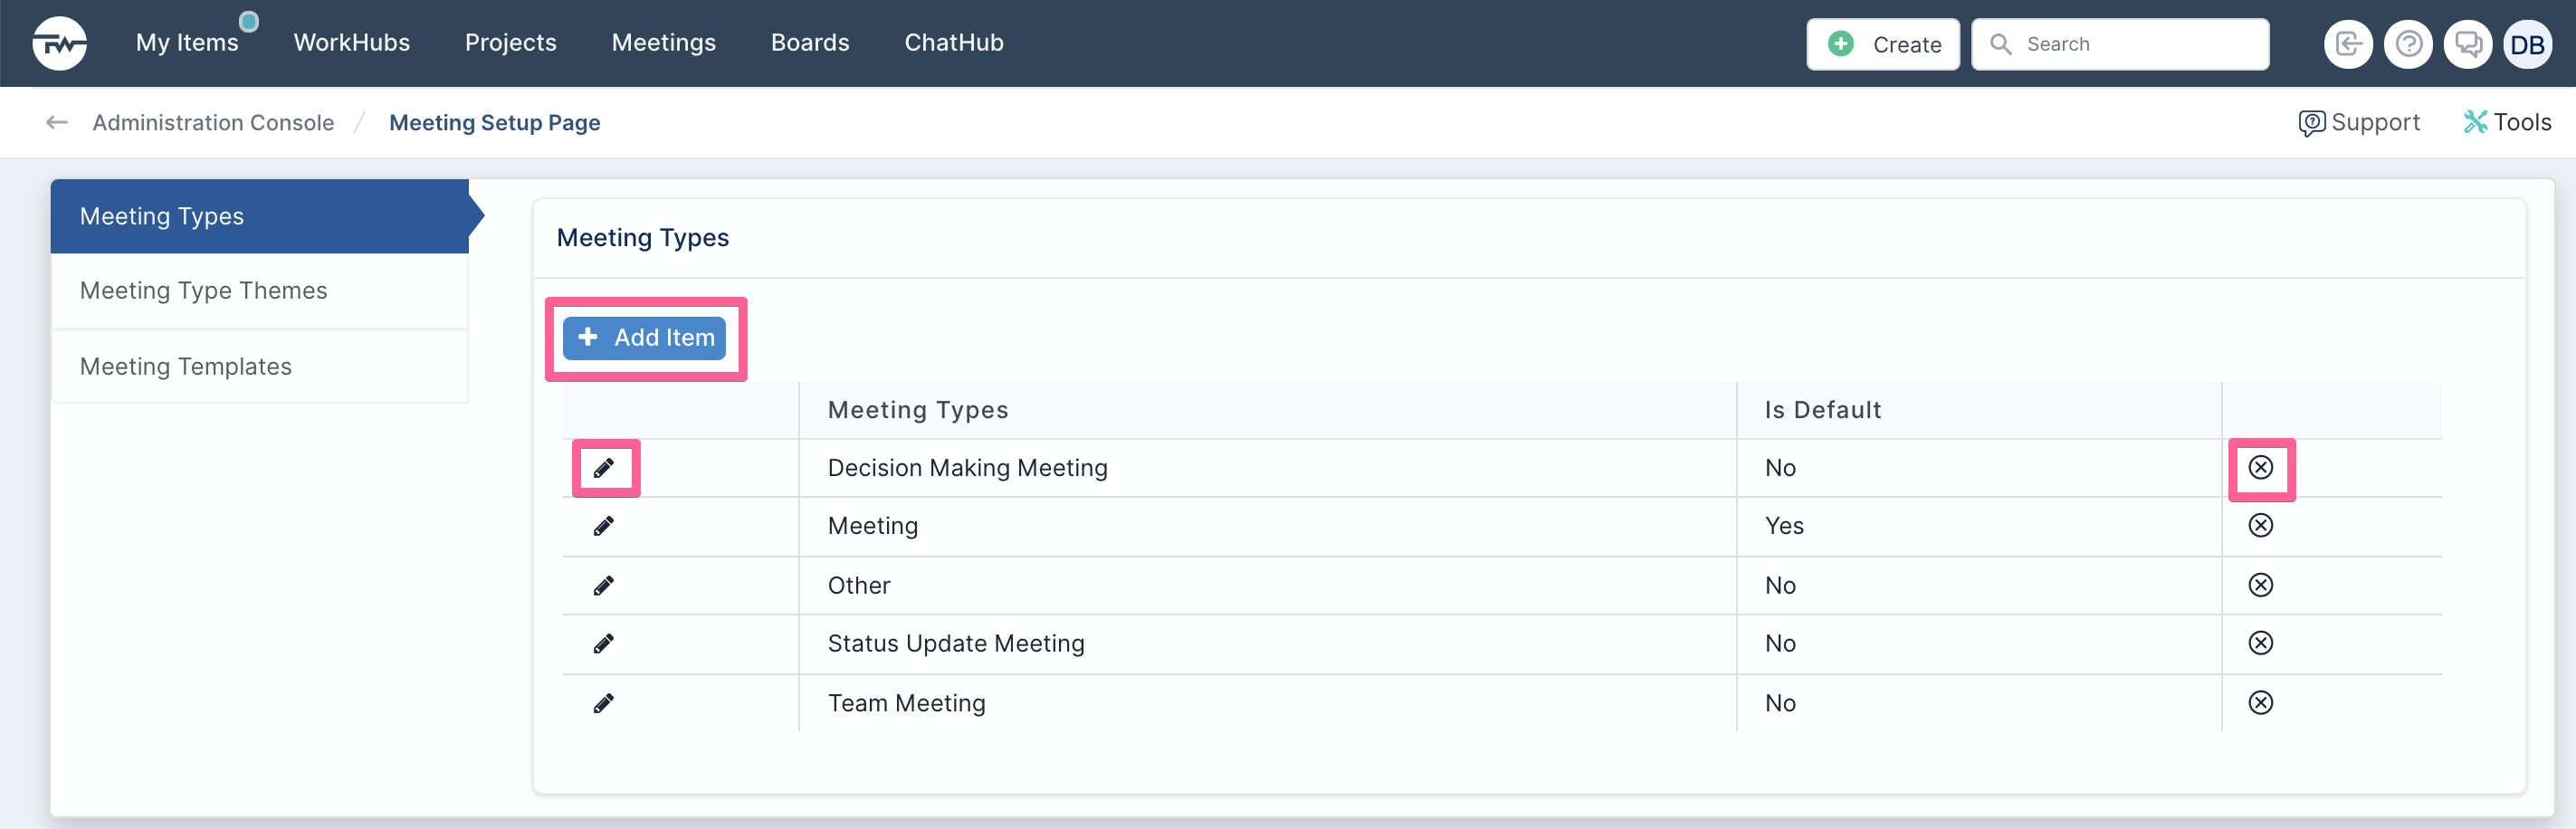Edit the Decision Making Meeting row

[x=604, y=468]
